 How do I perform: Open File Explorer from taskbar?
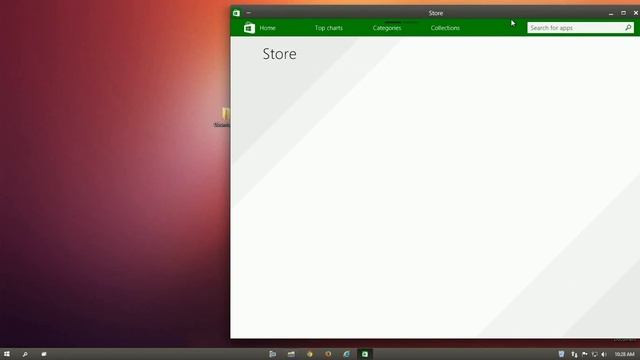click(x=291, y=354)
